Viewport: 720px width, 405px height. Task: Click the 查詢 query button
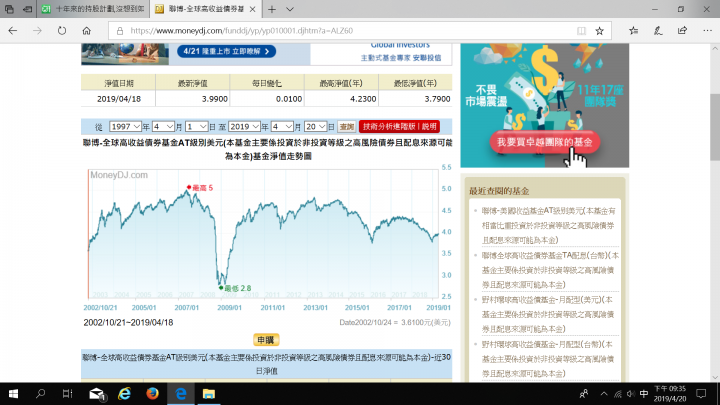coord(347,126)
